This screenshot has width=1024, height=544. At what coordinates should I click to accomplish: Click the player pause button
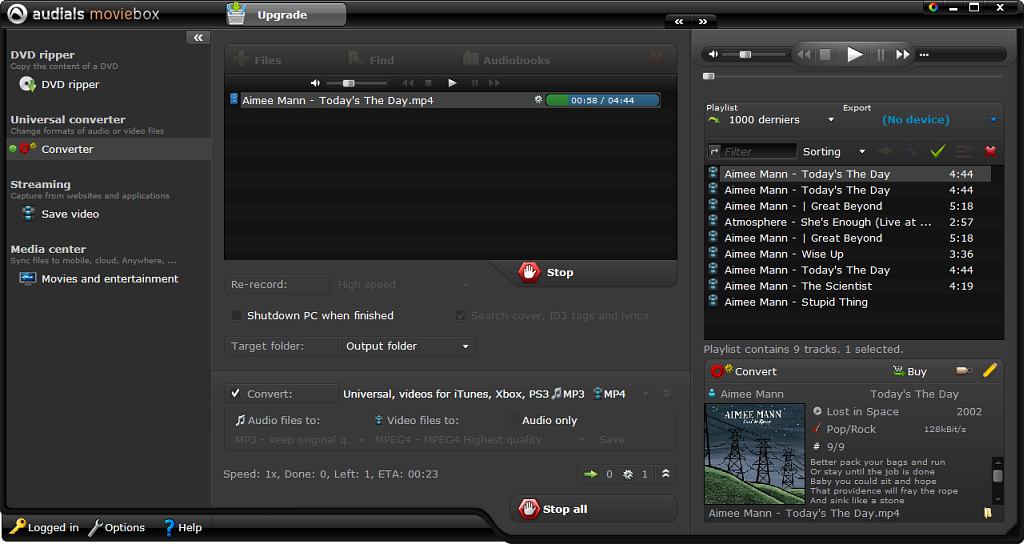(x=880, y=55)
